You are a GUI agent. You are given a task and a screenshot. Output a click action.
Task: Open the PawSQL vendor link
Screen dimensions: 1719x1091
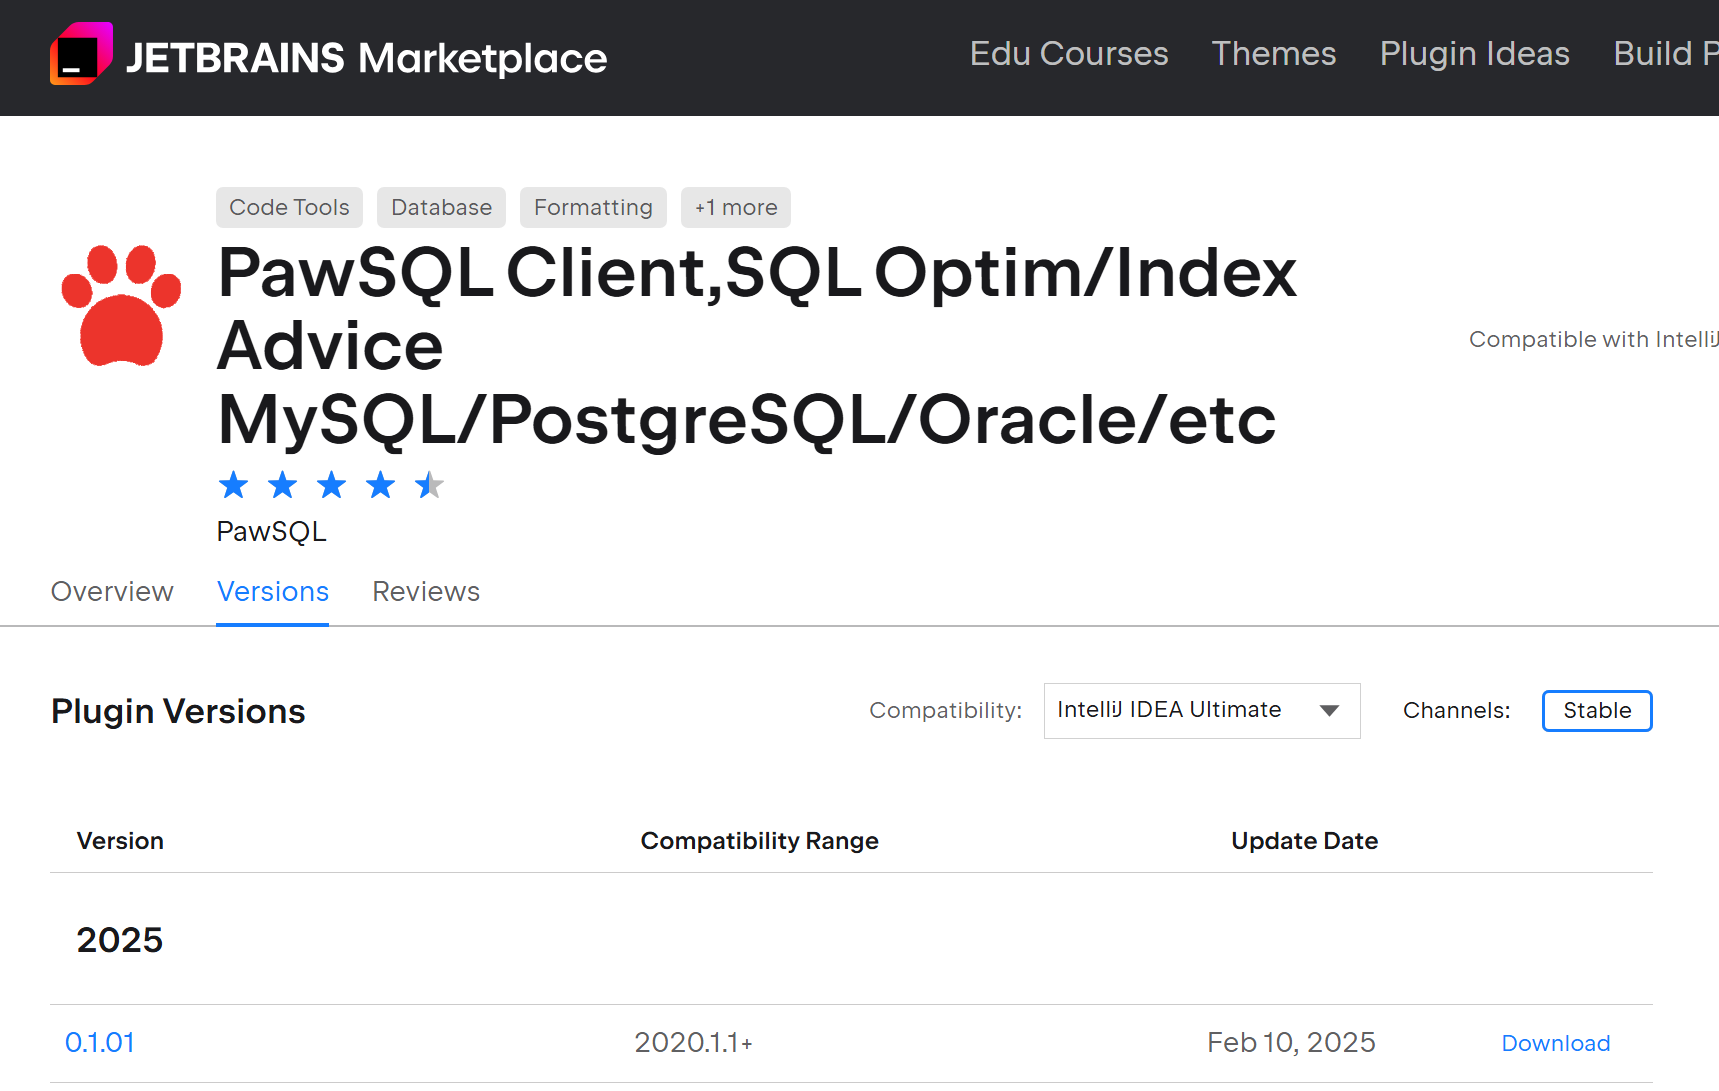pyautogui.click(x=272, y=532)
